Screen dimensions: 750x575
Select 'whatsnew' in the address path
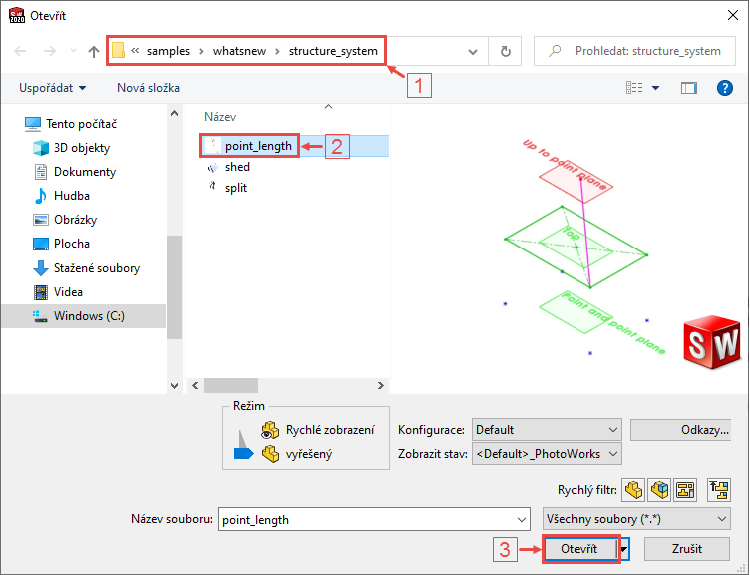pos(239,51)
